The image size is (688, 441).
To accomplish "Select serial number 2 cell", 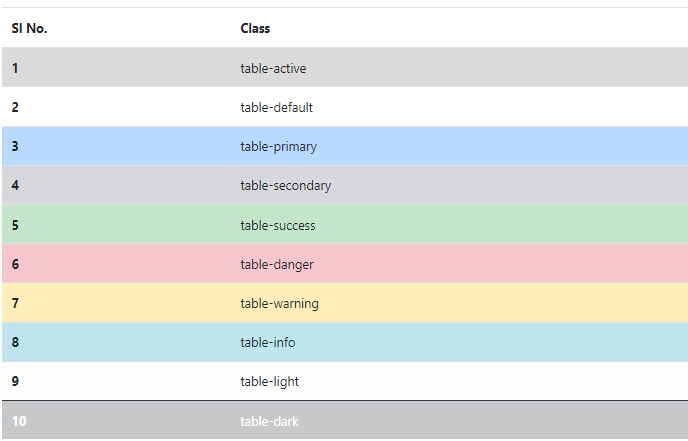I will coord(15,107).
